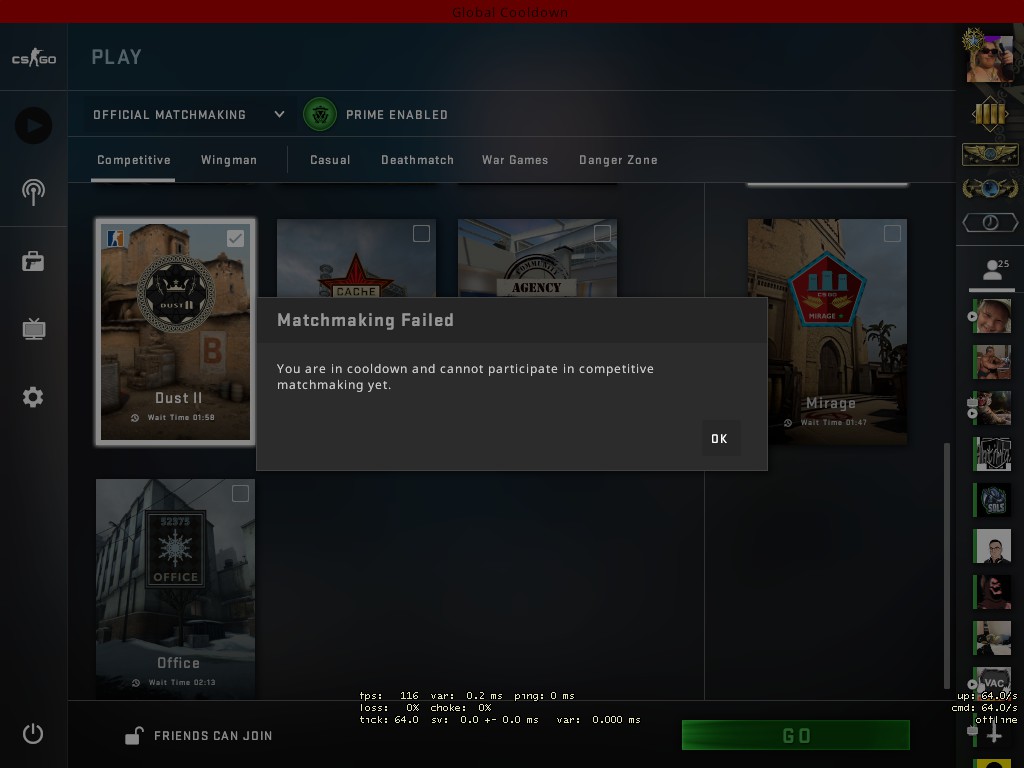
Task: Click the SOLS logo friend avatar
Action: (992, 500)
